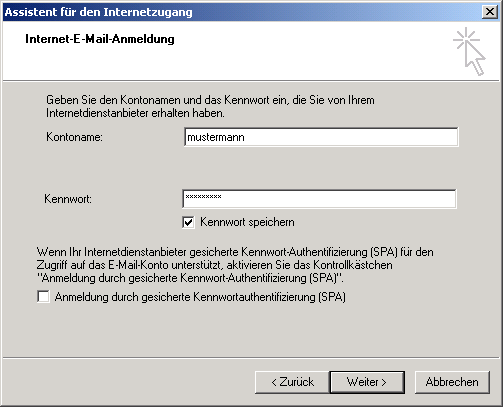Click the 'Internet-E-Mail-Anmeldung' heading
The width and height of the screenshot is (503, 407).
(100, 39)
